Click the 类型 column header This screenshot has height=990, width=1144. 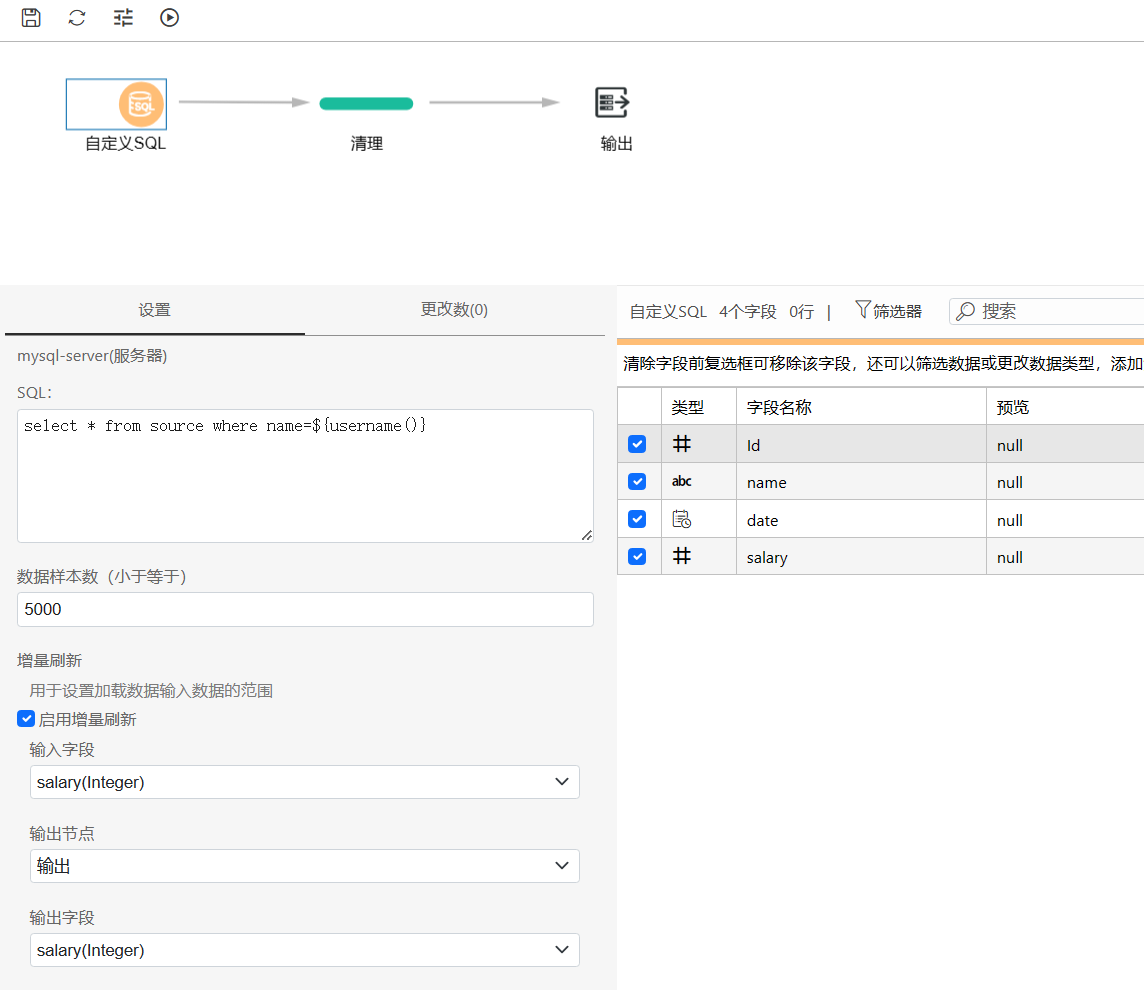(699, 407)
